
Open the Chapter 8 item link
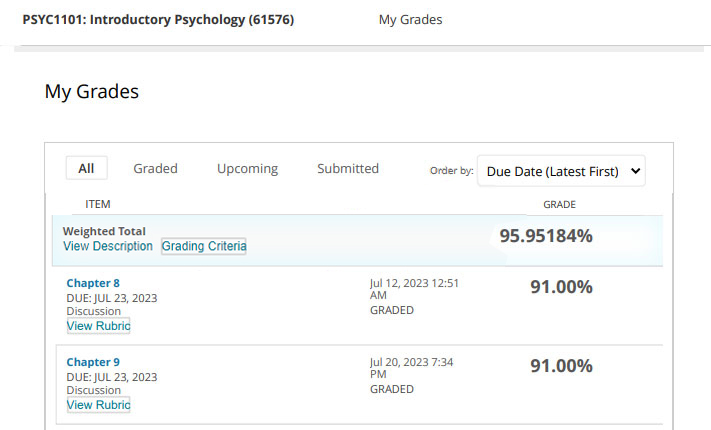[x=93, y=283]
